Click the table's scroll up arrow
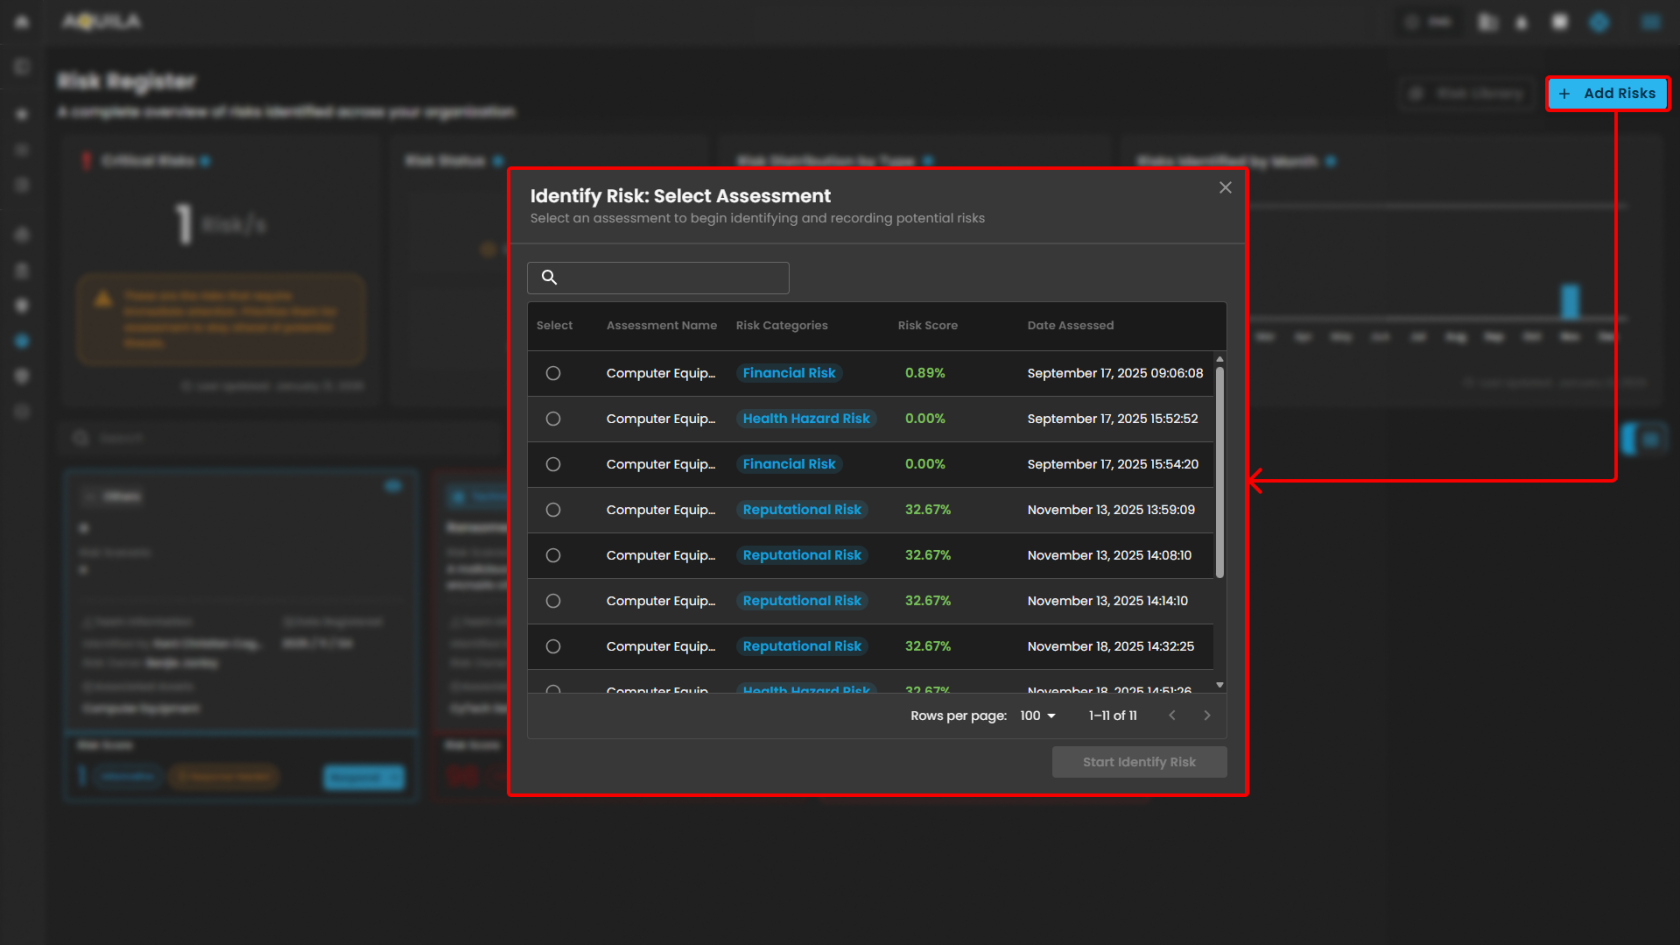 [x=1220, y=359]
